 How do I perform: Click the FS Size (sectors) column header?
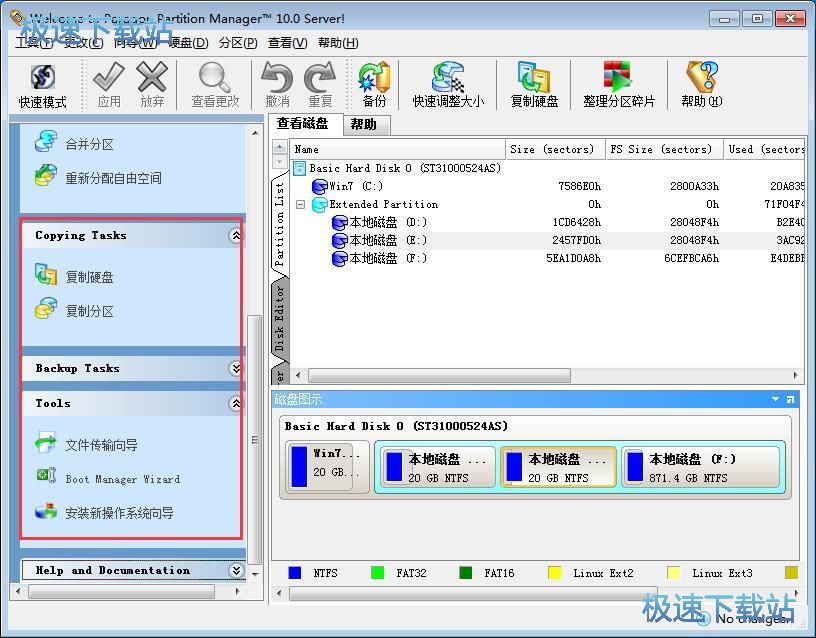tap(665, 149)
